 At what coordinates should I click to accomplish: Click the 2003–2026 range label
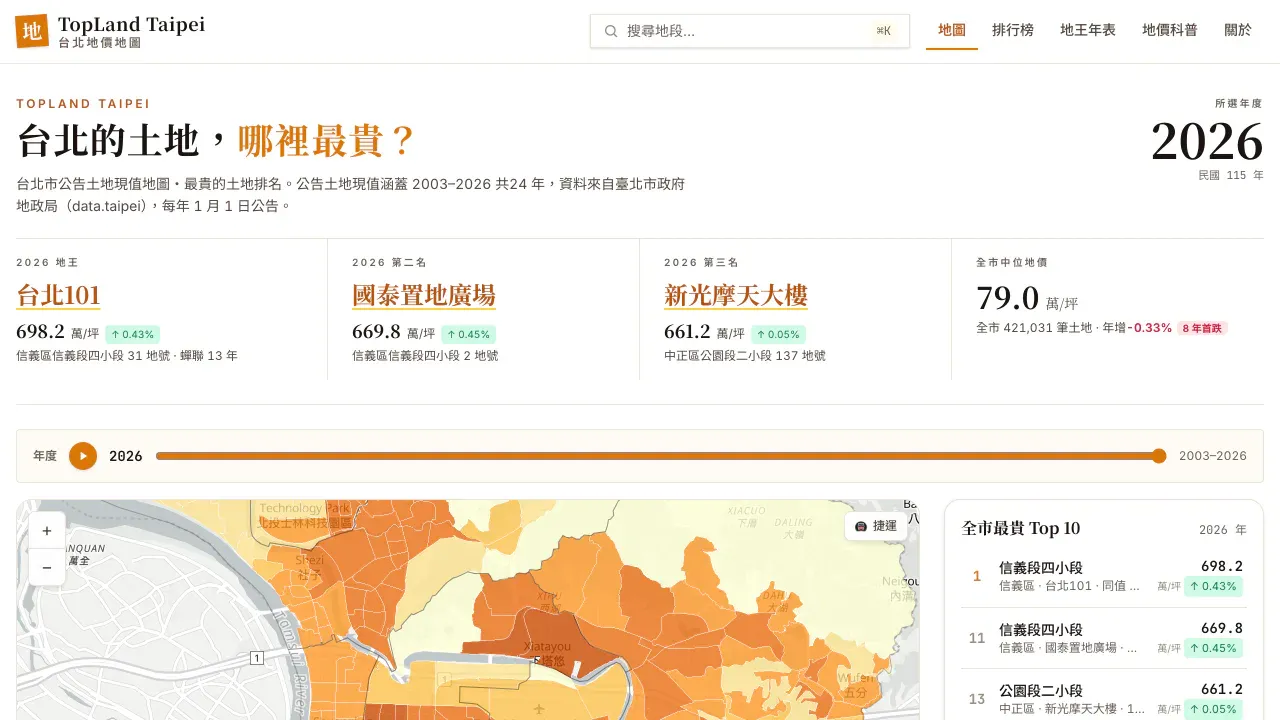(1213, 456)
